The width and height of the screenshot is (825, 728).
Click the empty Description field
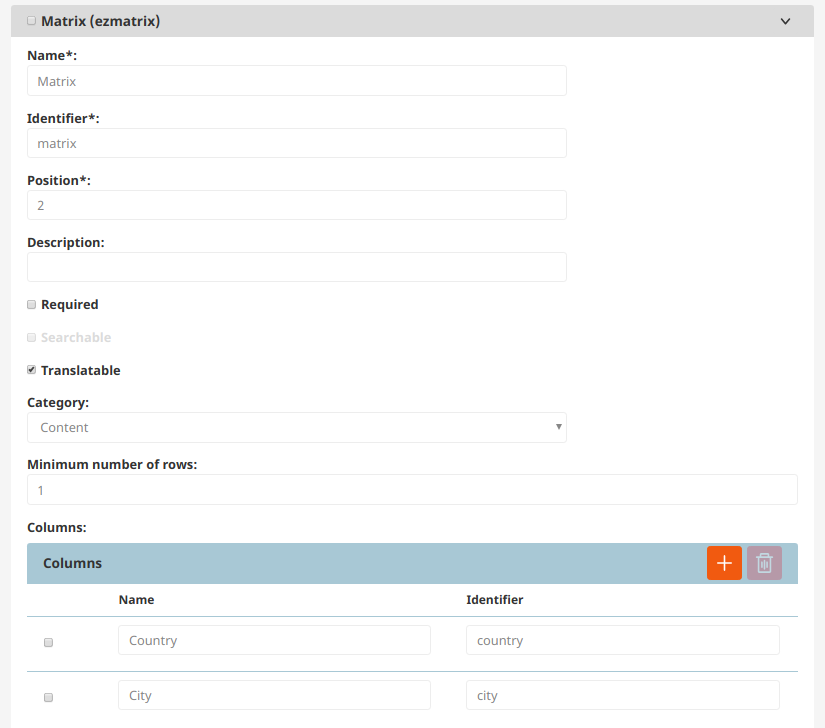296,267
